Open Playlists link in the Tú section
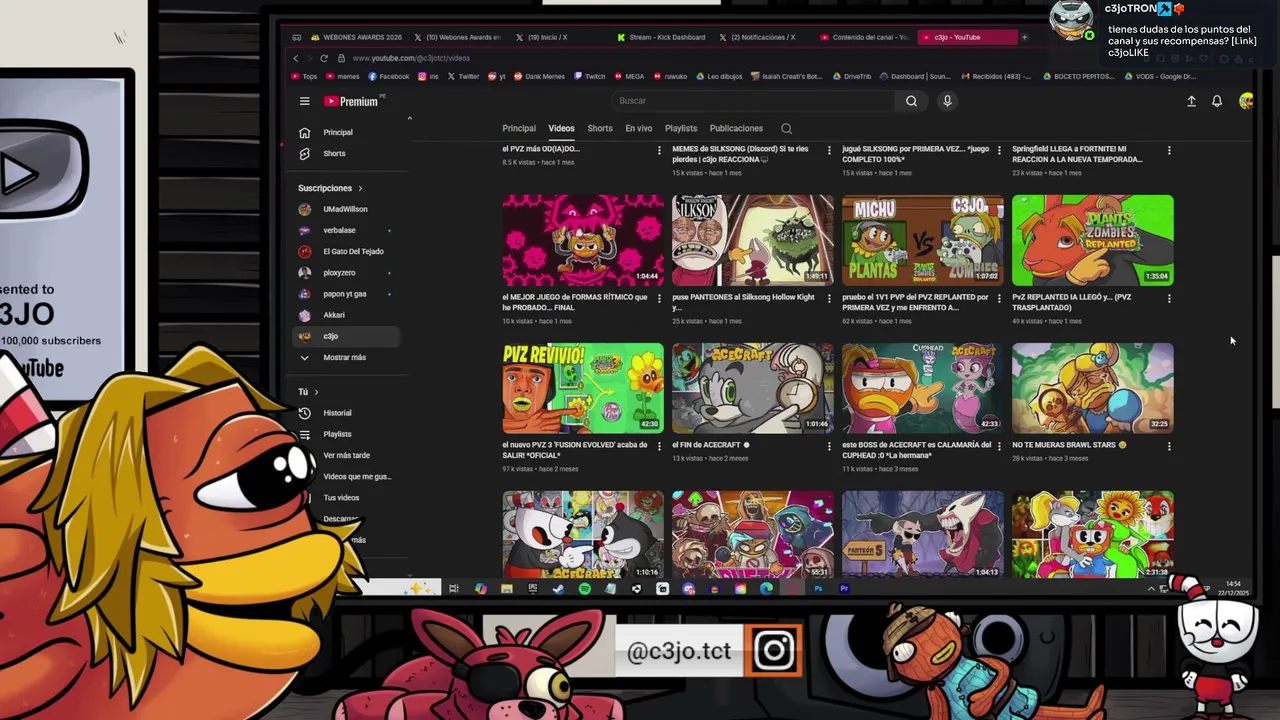 337,434
